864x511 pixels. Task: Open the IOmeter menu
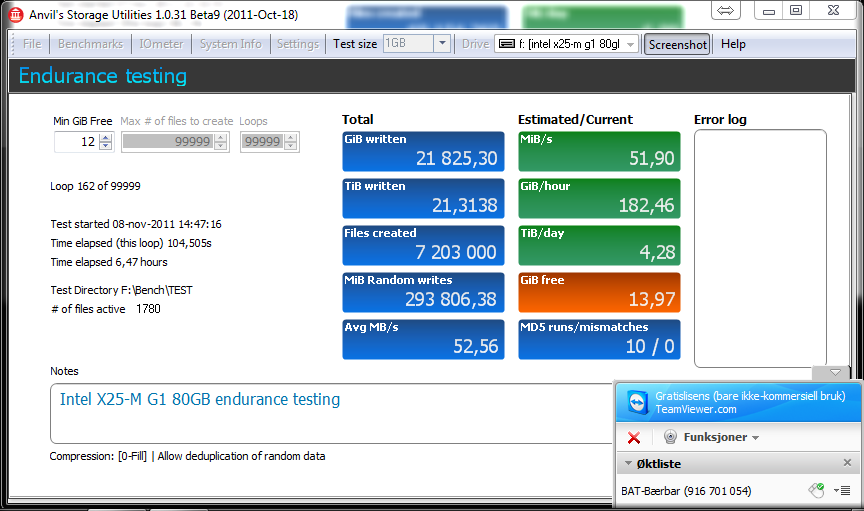[x=161, y=44]
